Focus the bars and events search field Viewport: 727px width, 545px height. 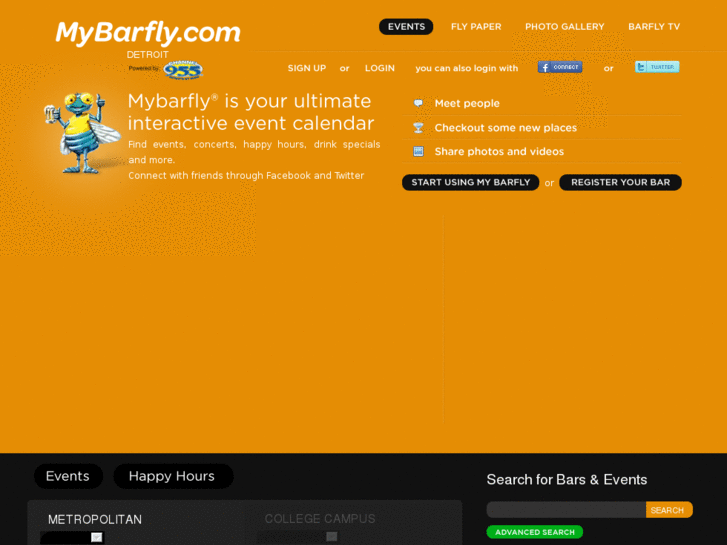point(566,510)
